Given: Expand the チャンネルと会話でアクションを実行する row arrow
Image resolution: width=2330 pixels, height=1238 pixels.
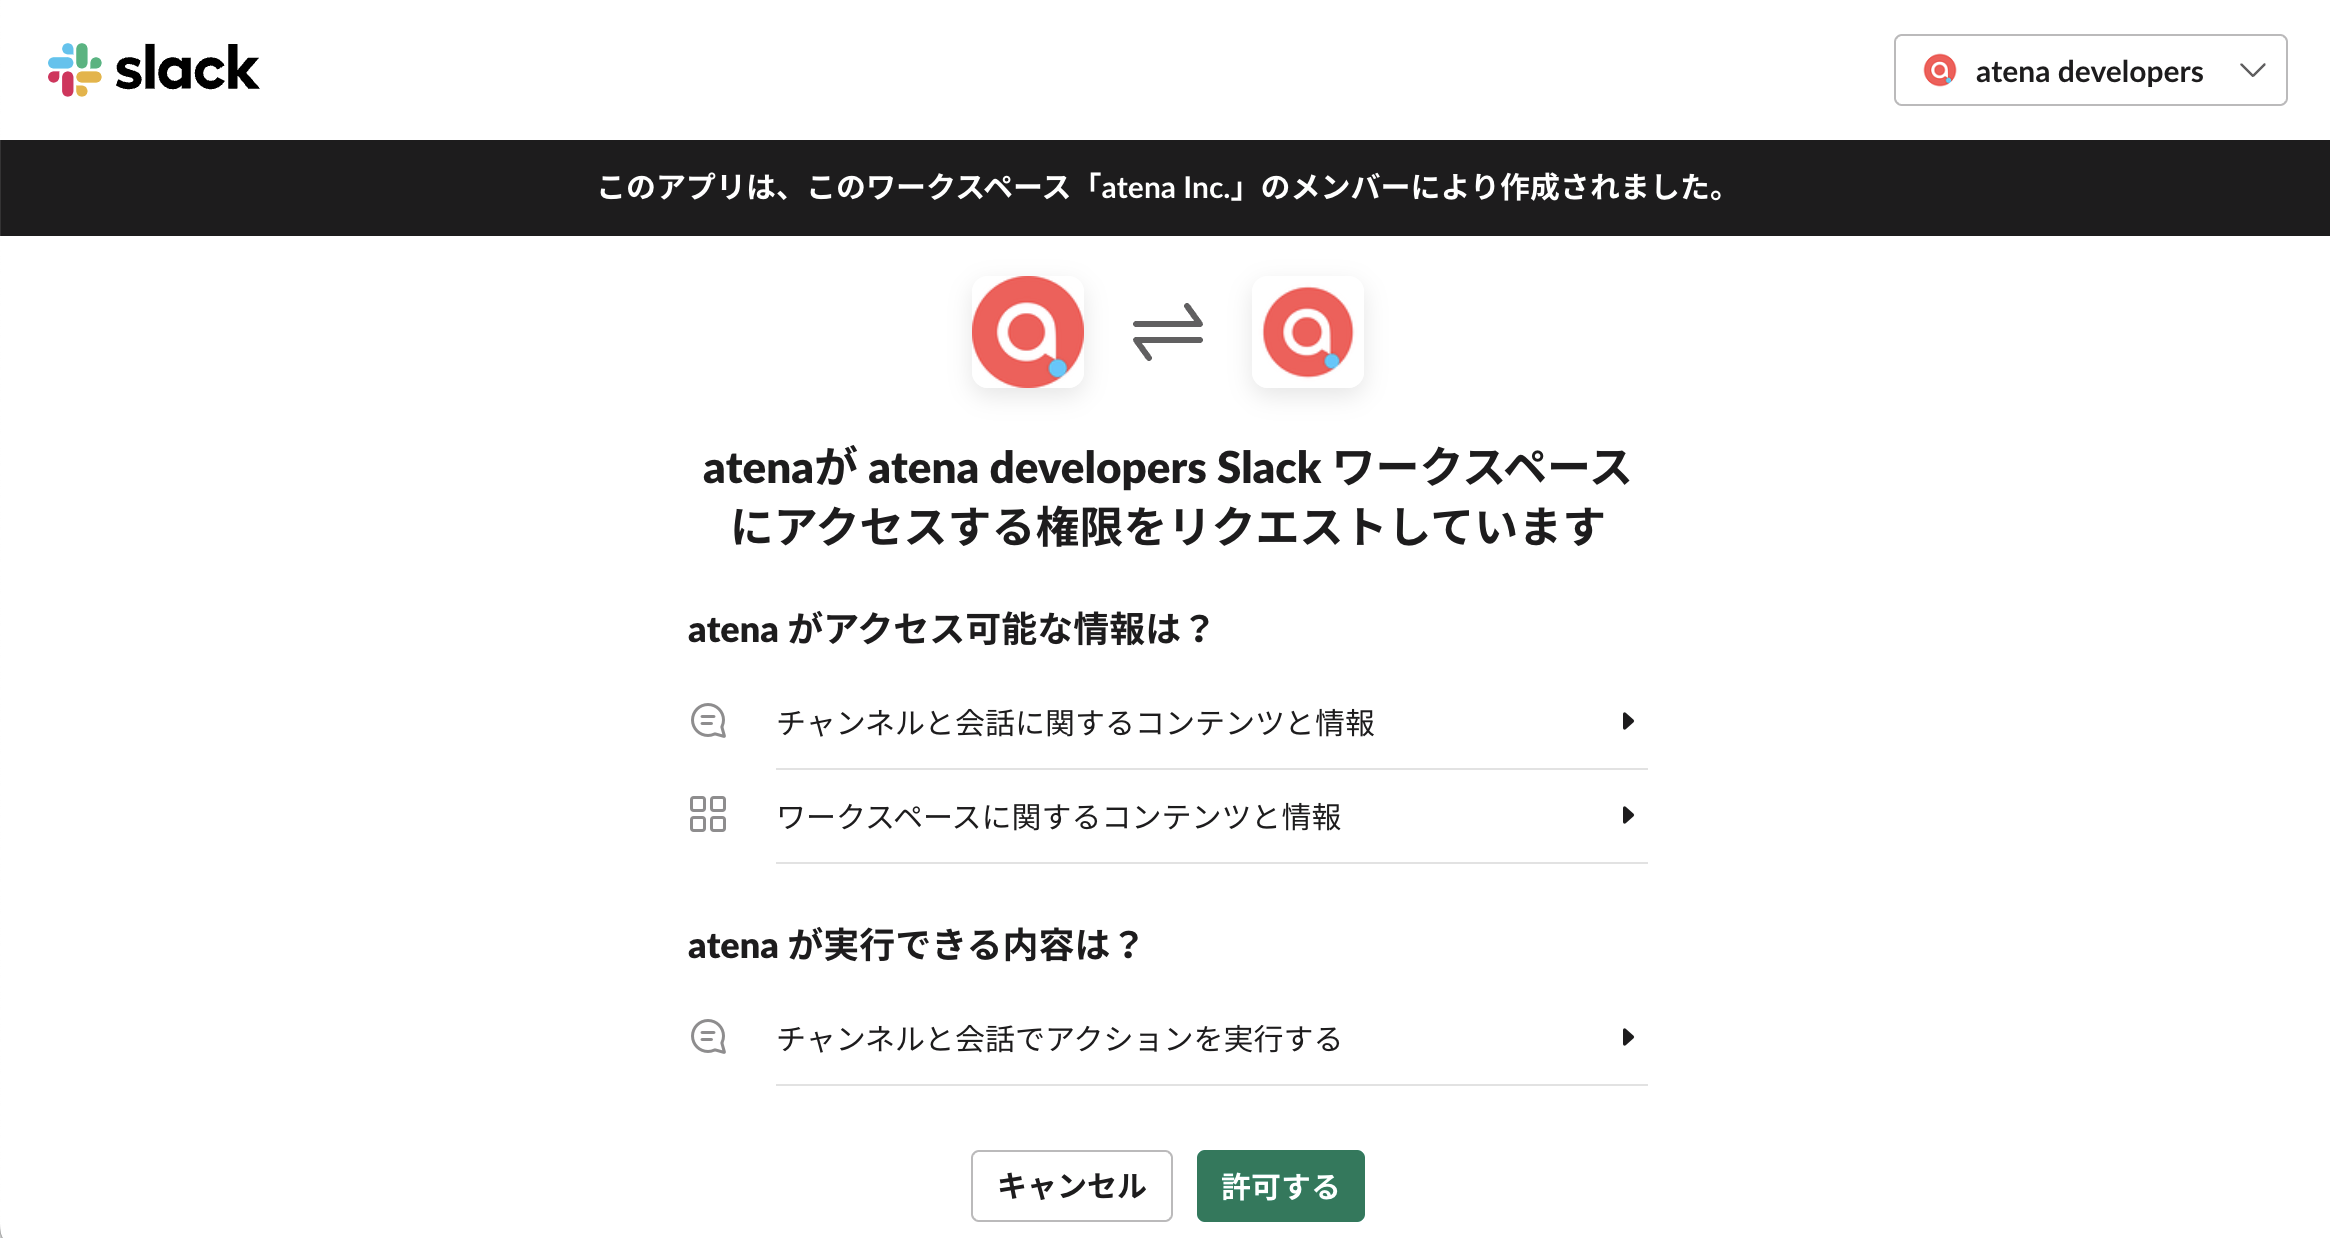Looking at the screenshot, I should 1628,1037.
